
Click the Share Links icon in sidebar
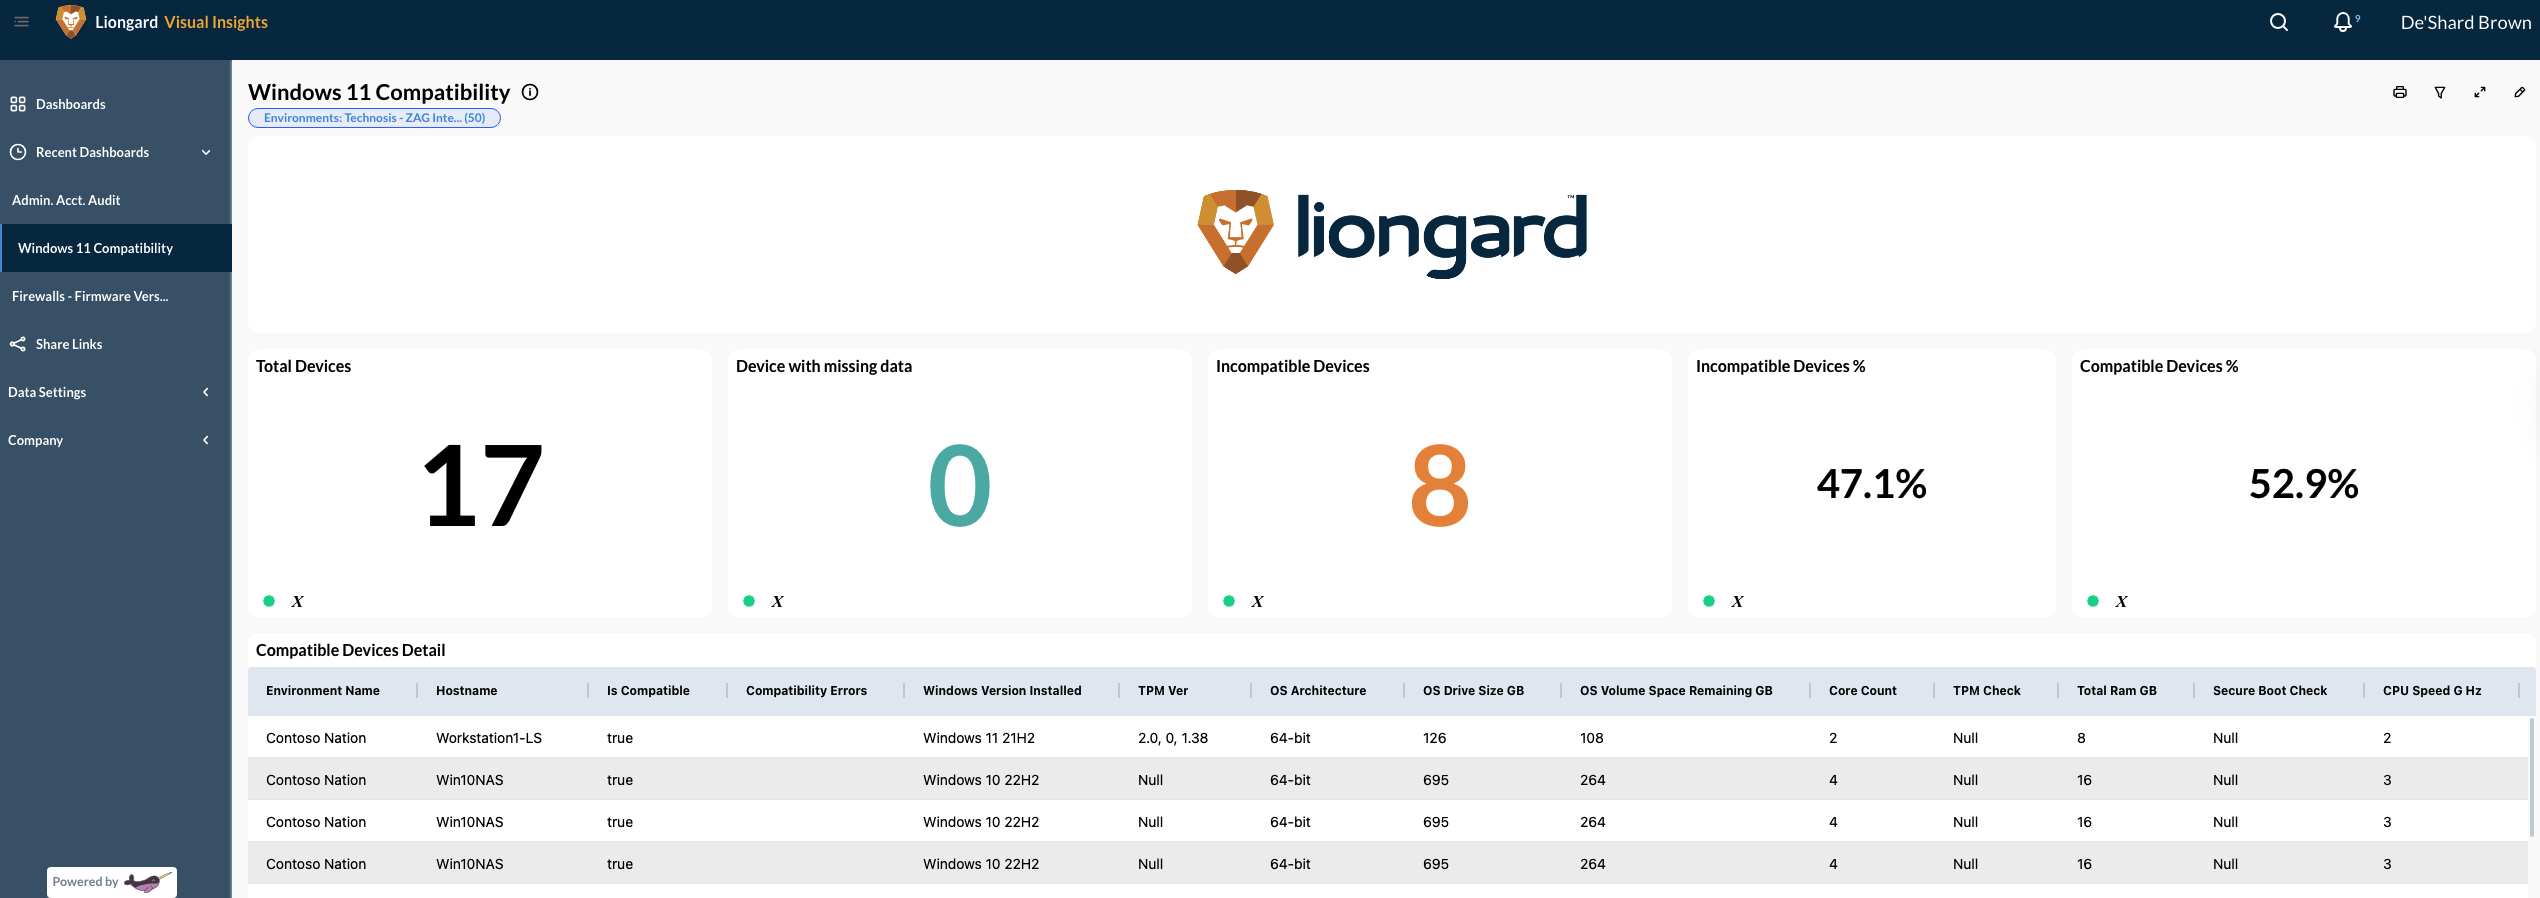click(18, 344)
